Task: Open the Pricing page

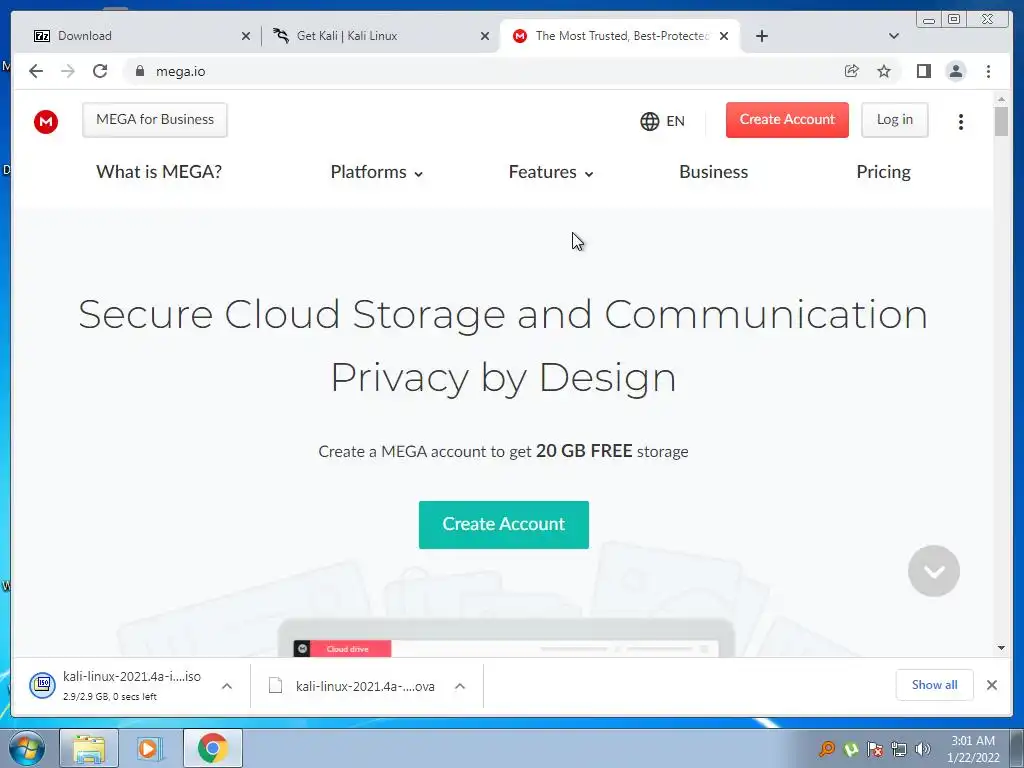Action: [x=883, y=172]
